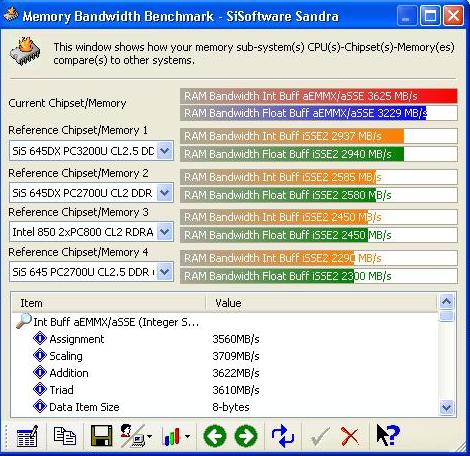Go back with the green left arrow

[215, 436]
